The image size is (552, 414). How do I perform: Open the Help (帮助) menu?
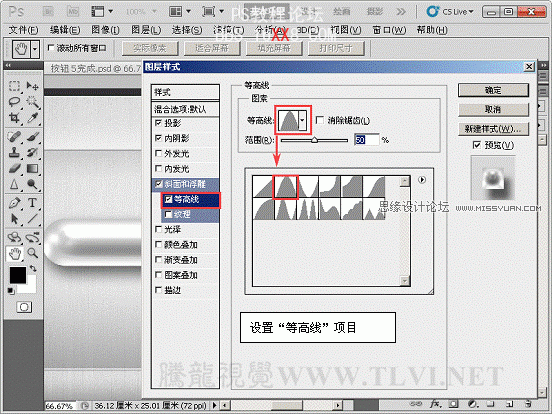[x=432, y=30]
